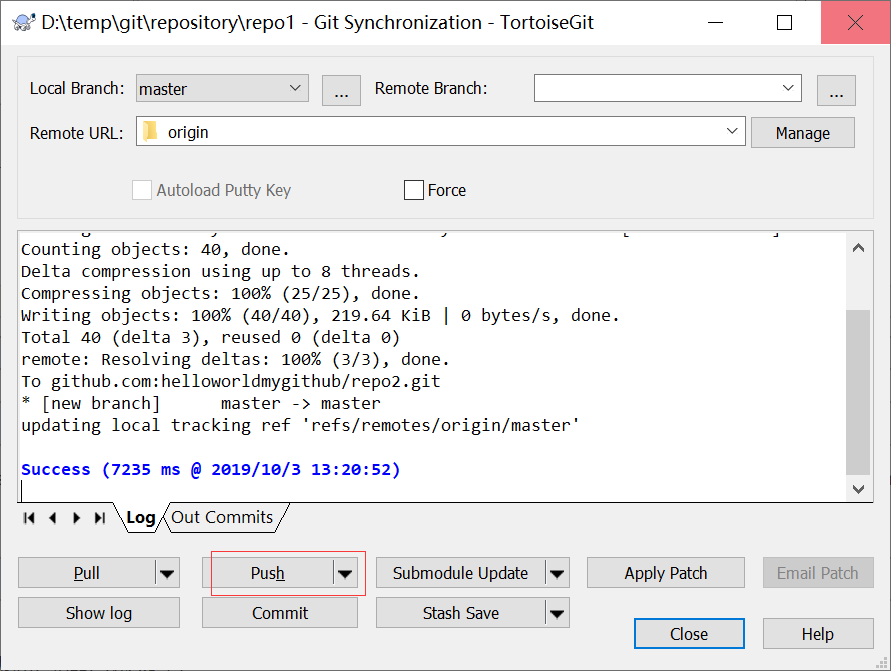The image size is (891, 671).
Task: Go to next tab with right arrow
Action: pyautogui.click(x=76, y=518)
